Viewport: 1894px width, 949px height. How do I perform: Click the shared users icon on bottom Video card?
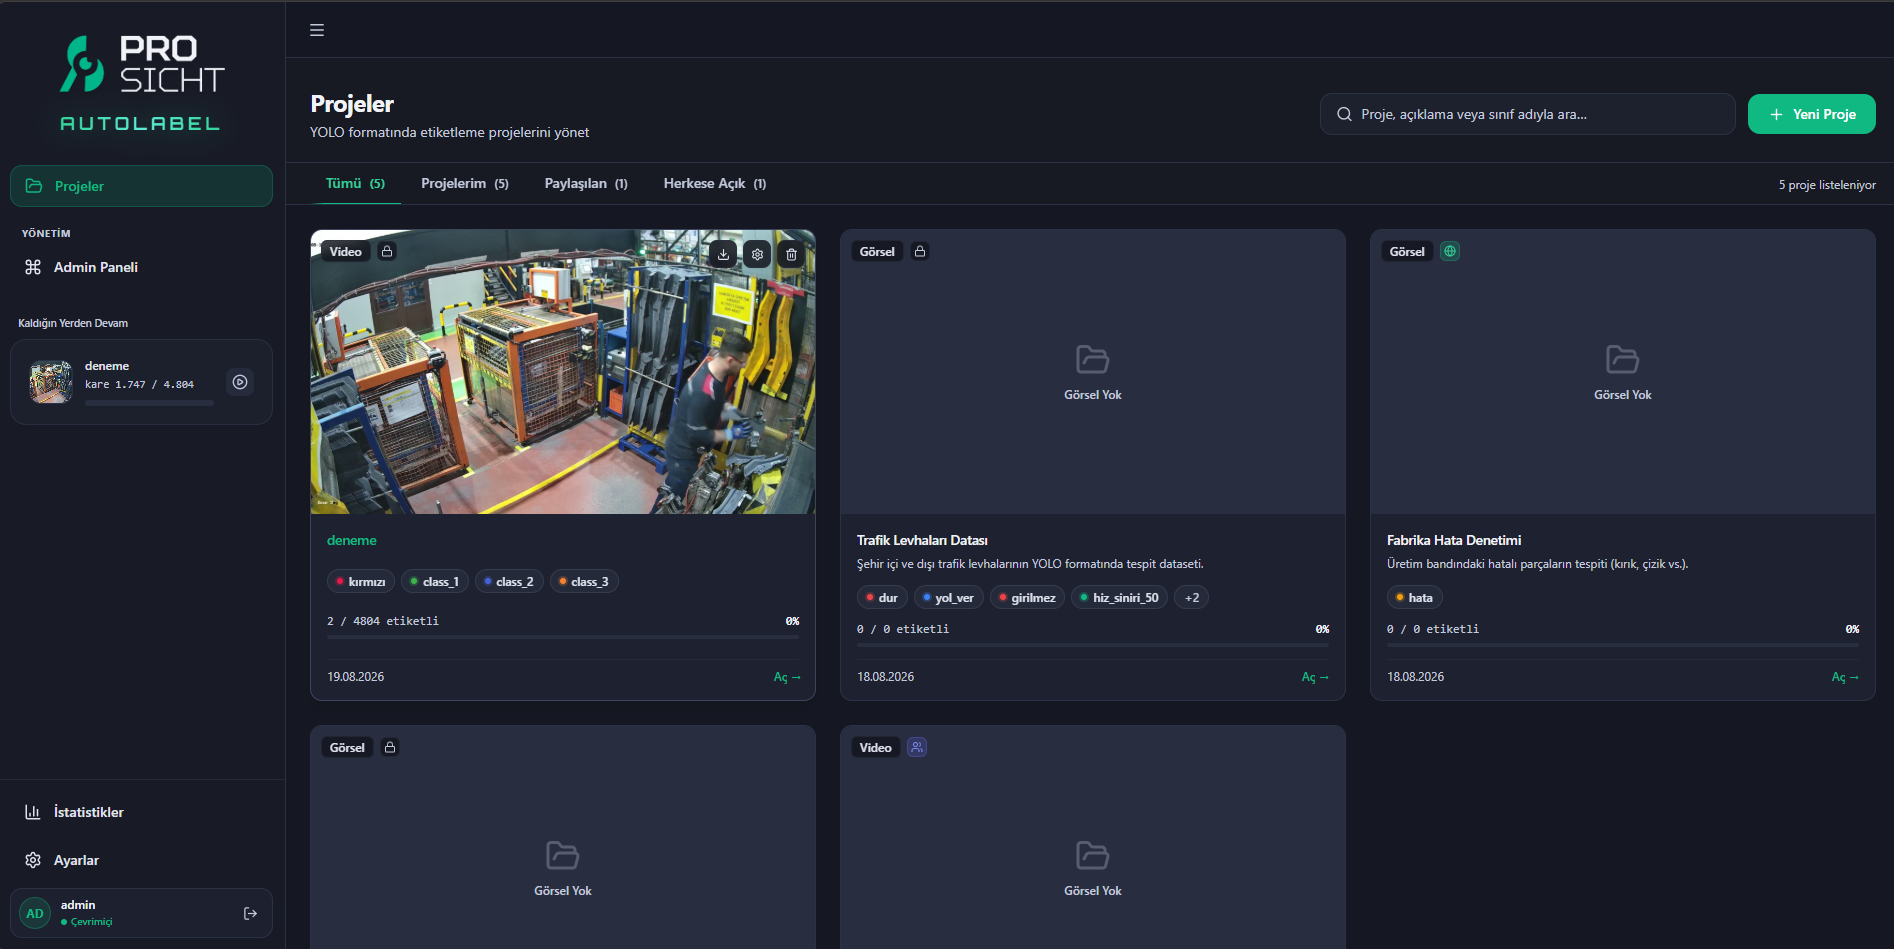pyautogui.click(x=917, y=747)
